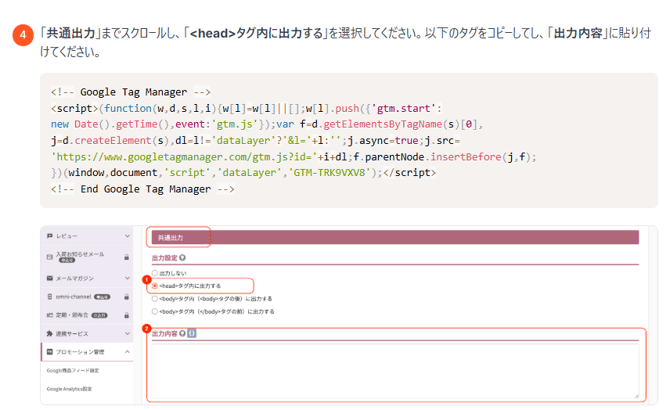The height and width of the screenshot is (410, 670).
Task: Select <body>タグの後 output radio option
Action: pos(154,298)
